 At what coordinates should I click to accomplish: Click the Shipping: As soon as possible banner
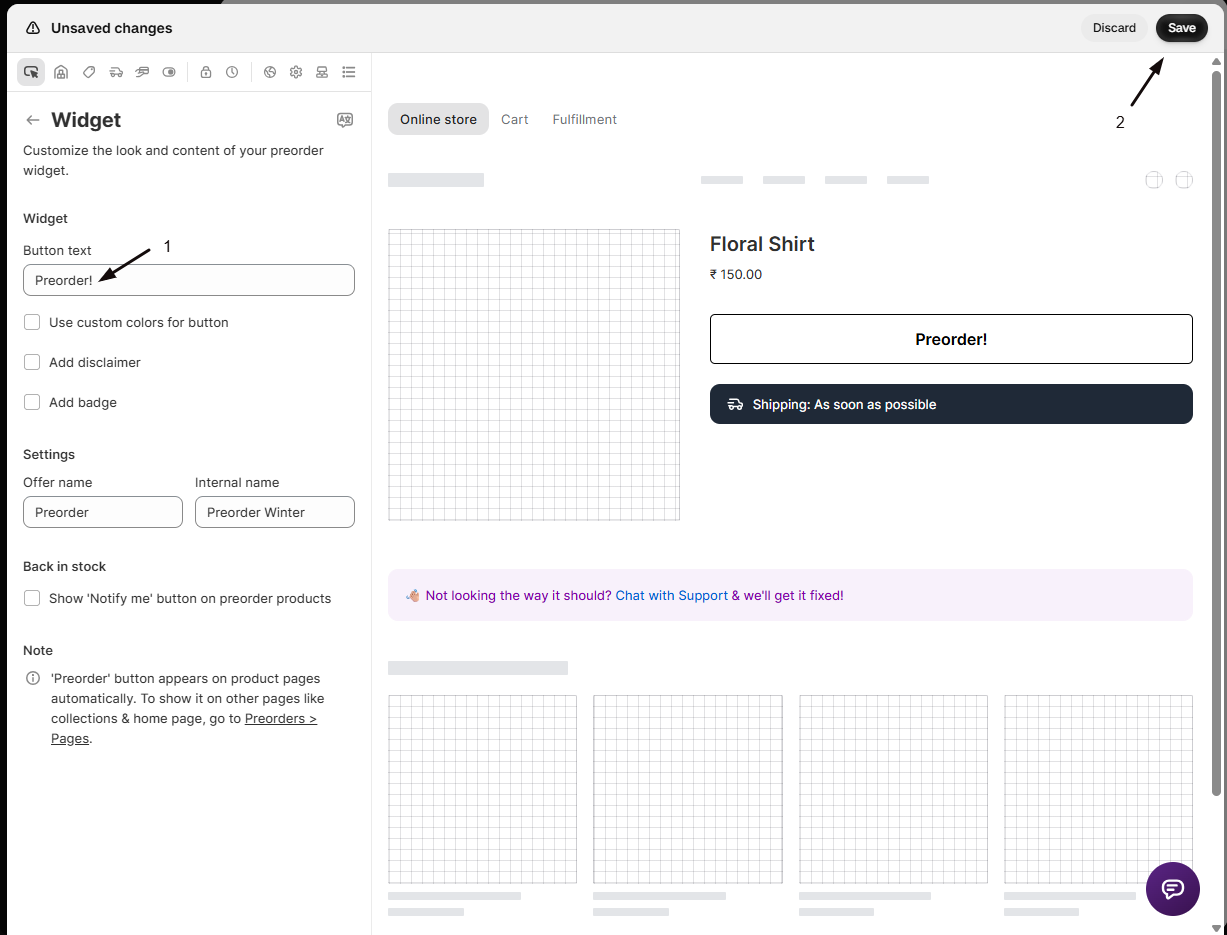click(x=951, y=404)
